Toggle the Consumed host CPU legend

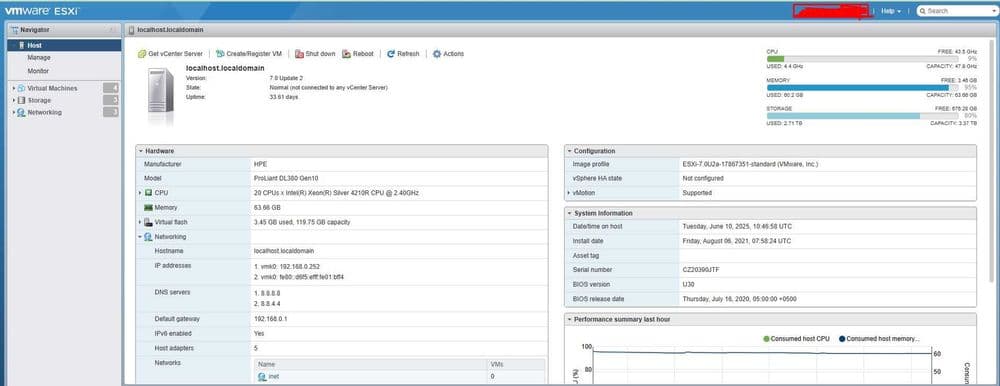(796, 339)
